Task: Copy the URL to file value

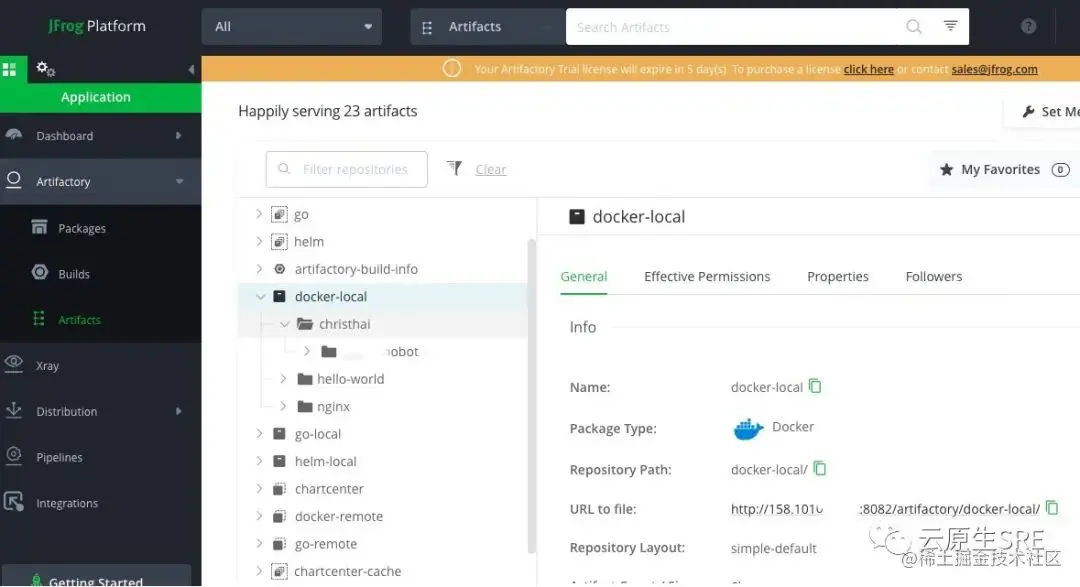Action: [x=1052, y=508]
